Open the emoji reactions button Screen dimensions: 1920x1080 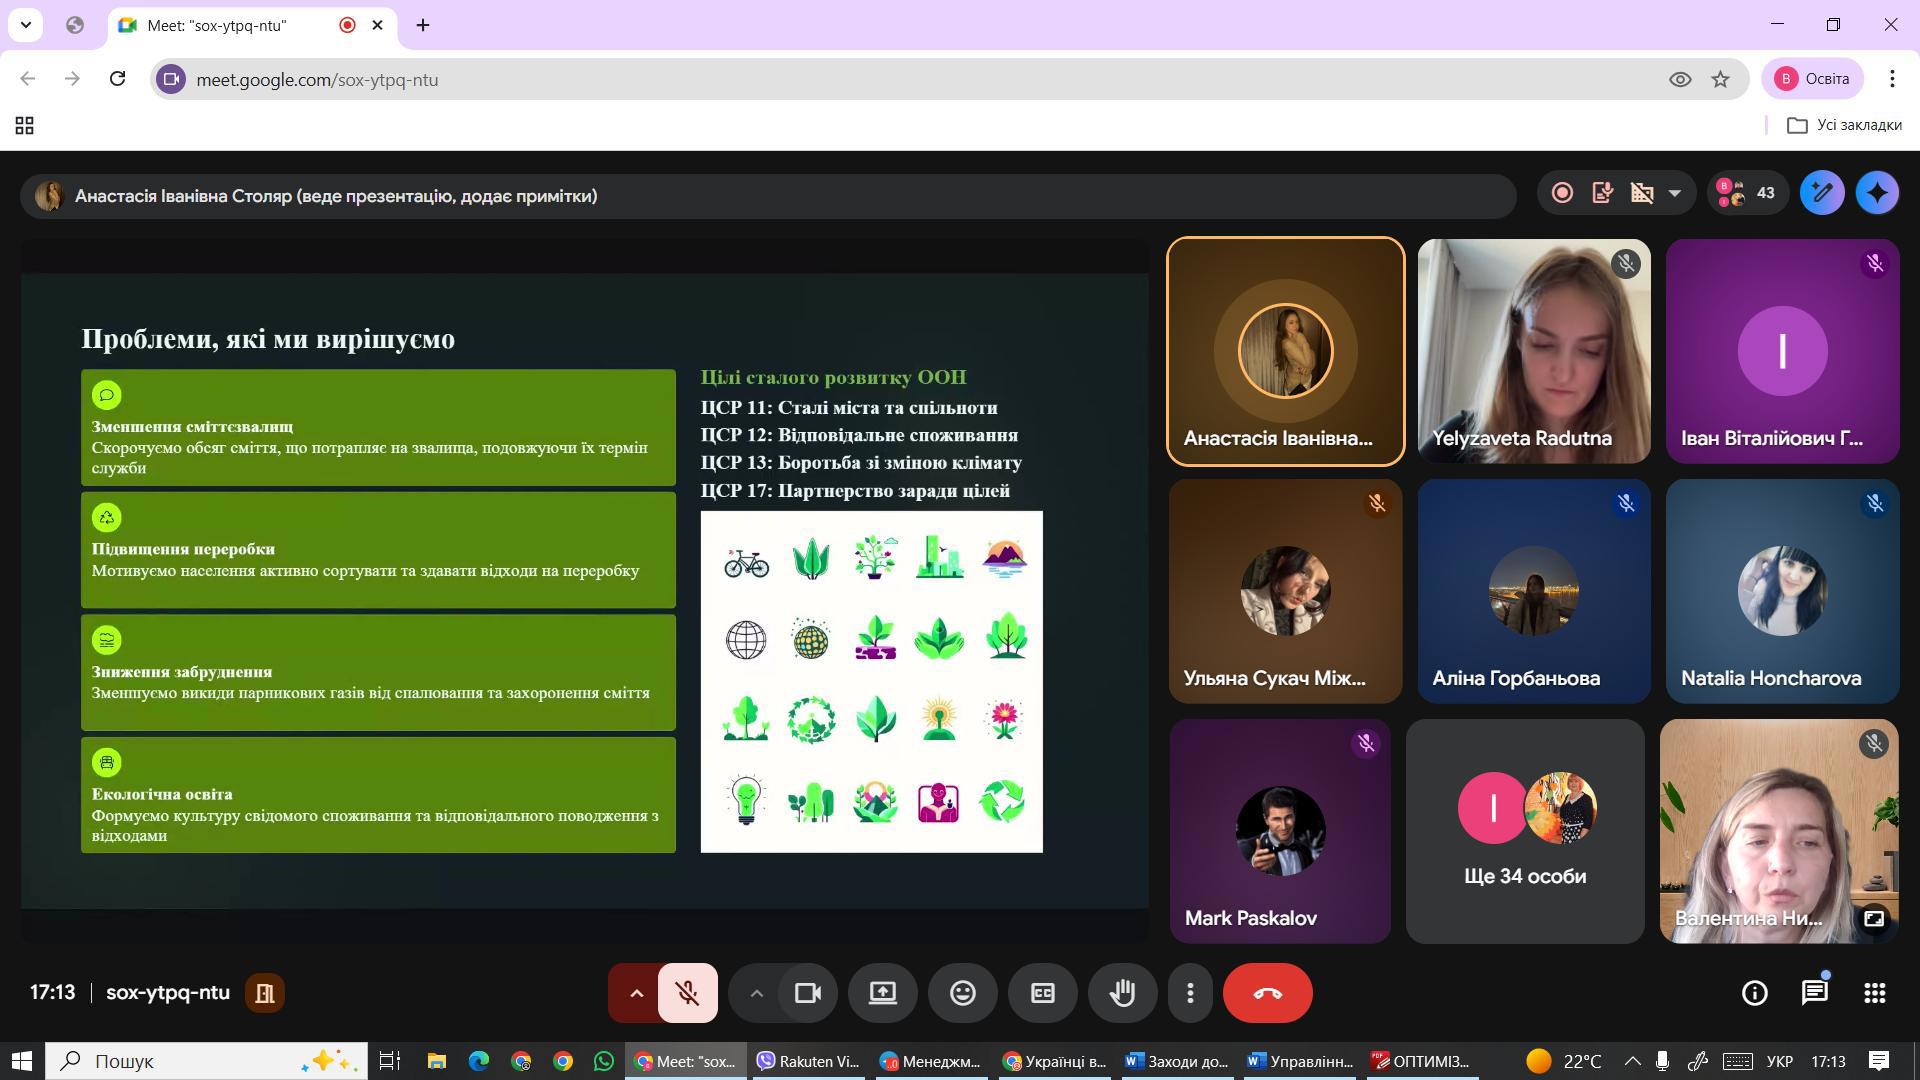click(962, 993)
